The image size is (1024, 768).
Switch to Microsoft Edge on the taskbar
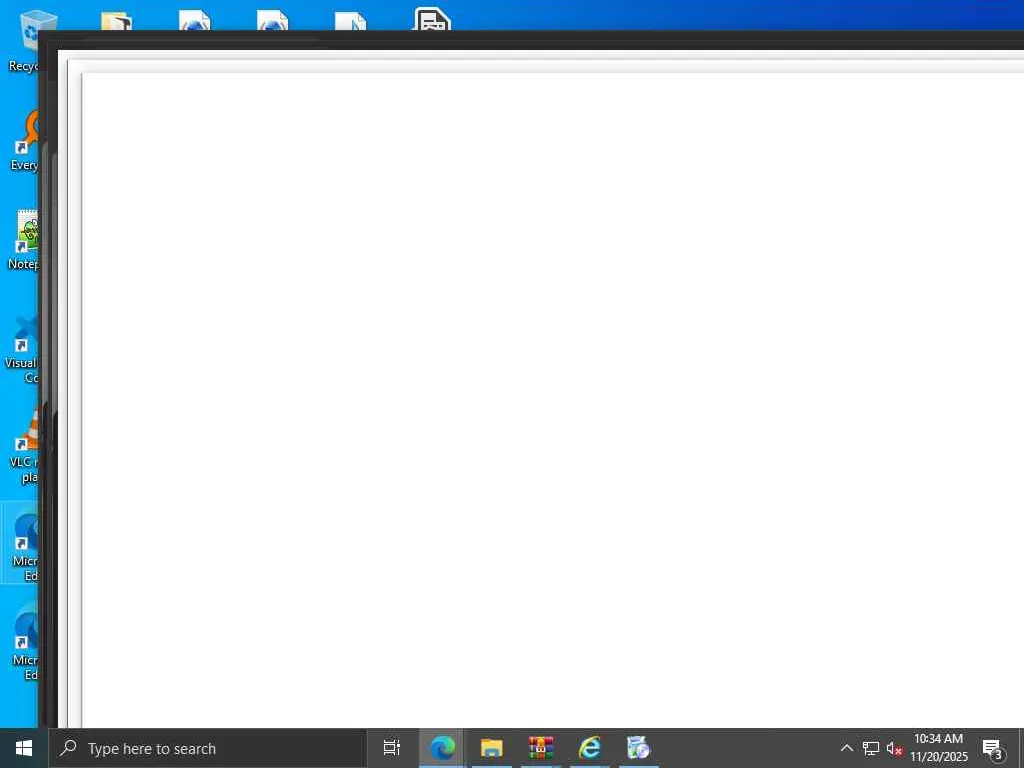442,748
